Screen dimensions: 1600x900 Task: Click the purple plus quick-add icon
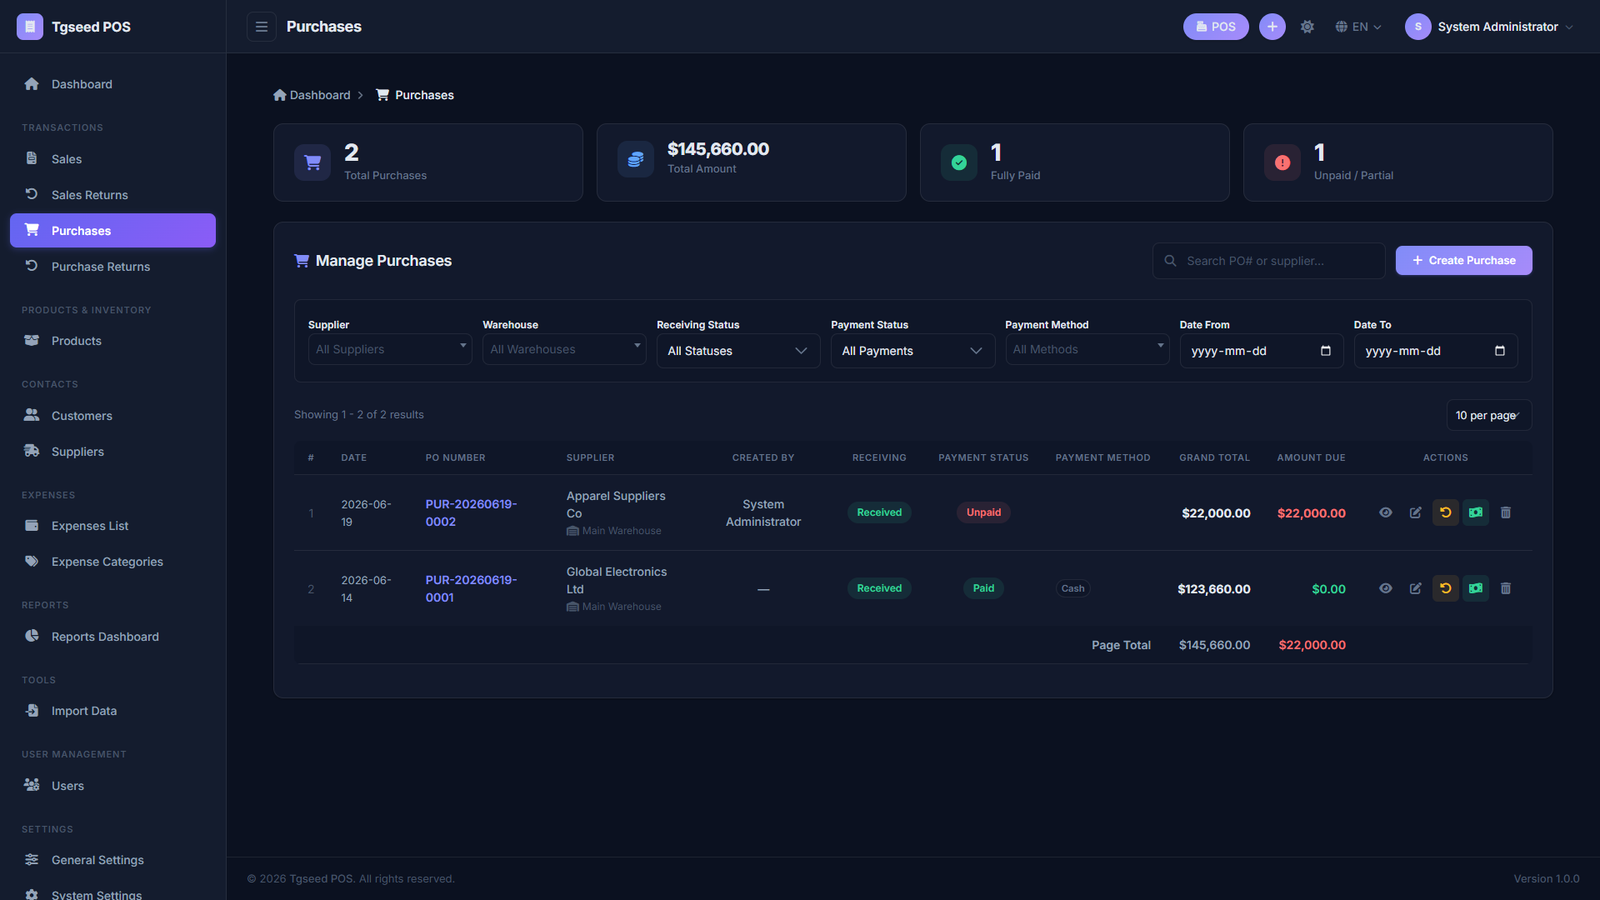coord(1272,27)
